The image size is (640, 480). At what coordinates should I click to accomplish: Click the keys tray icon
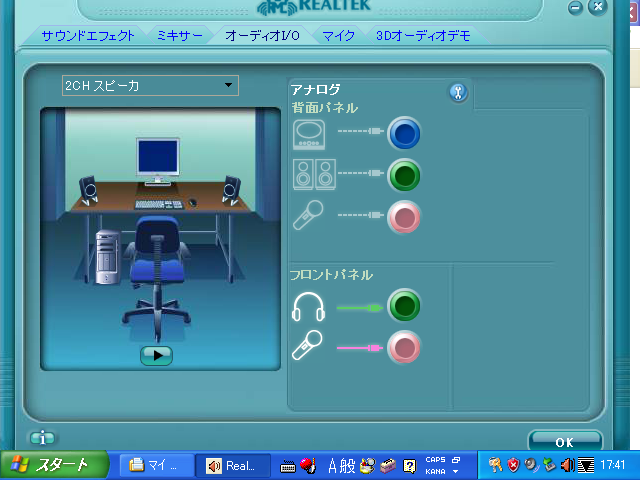[496, 465]
